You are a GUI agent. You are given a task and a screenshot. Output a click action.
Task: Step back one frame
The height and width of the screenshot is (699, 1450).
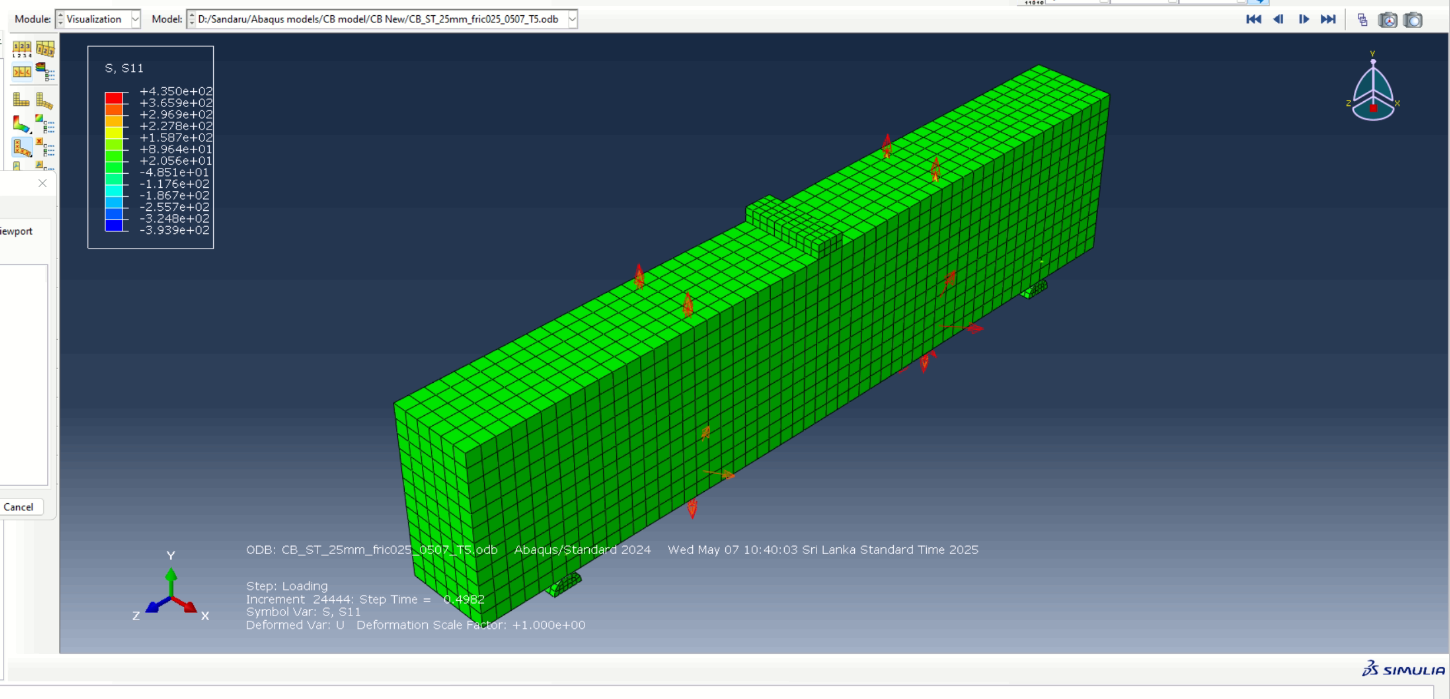click(x=1278, y=18)
